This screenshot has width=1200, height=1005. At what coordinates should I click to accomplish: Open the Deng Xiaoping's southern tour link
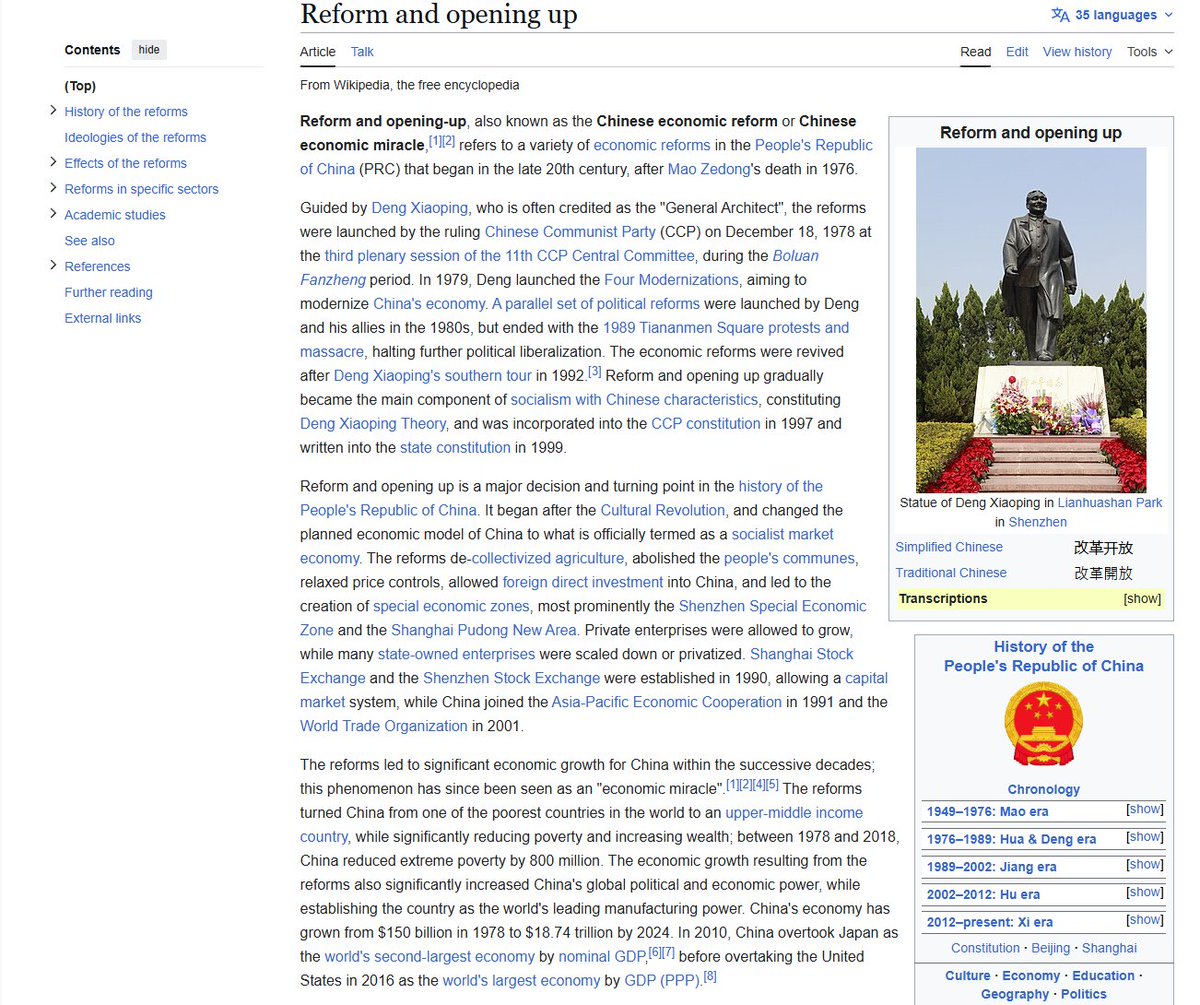tap(432, 376)
